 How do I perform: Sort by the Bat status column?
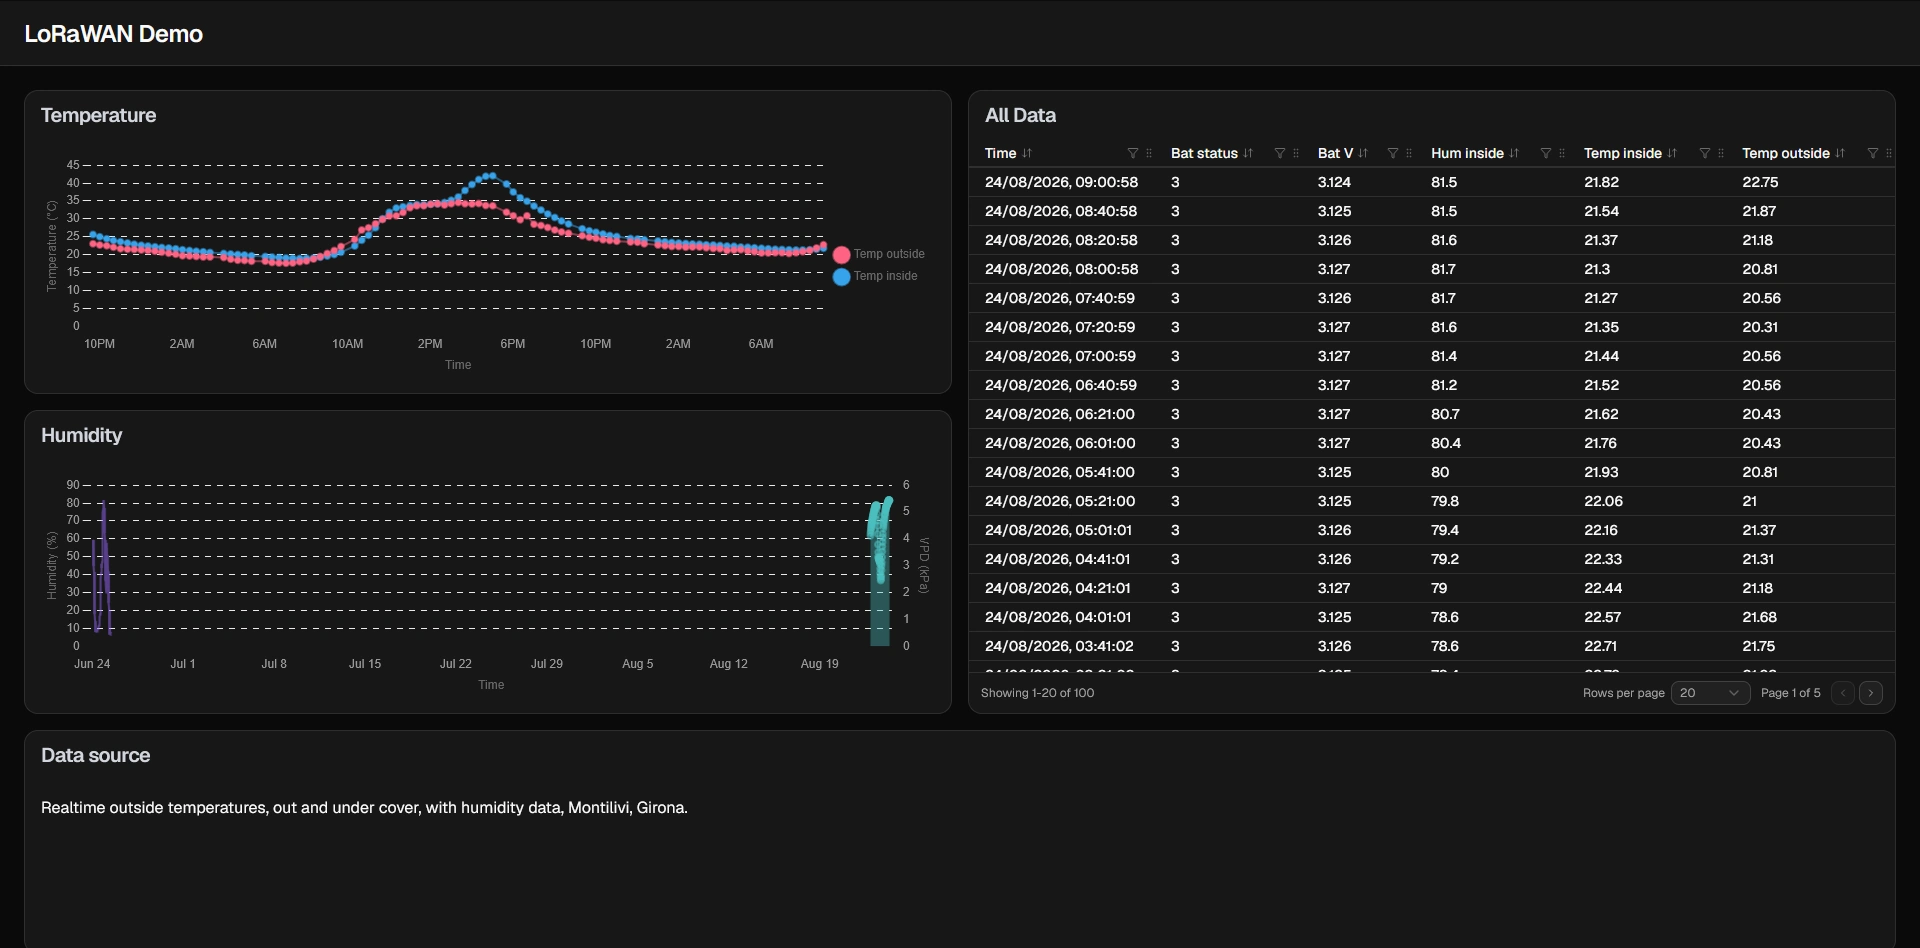pos(1248,153)
